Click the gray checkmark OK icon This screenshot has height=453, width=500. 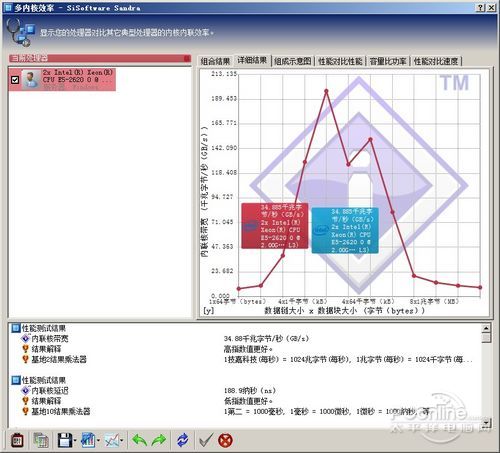pos(206,440)
